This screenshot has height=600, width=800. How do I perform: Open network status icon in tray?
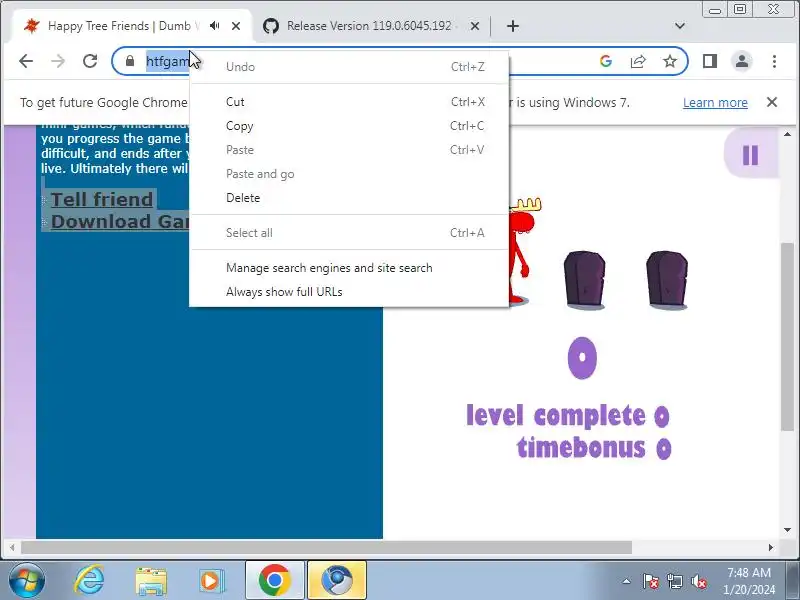pyautogui.click(x=675, y=581)
